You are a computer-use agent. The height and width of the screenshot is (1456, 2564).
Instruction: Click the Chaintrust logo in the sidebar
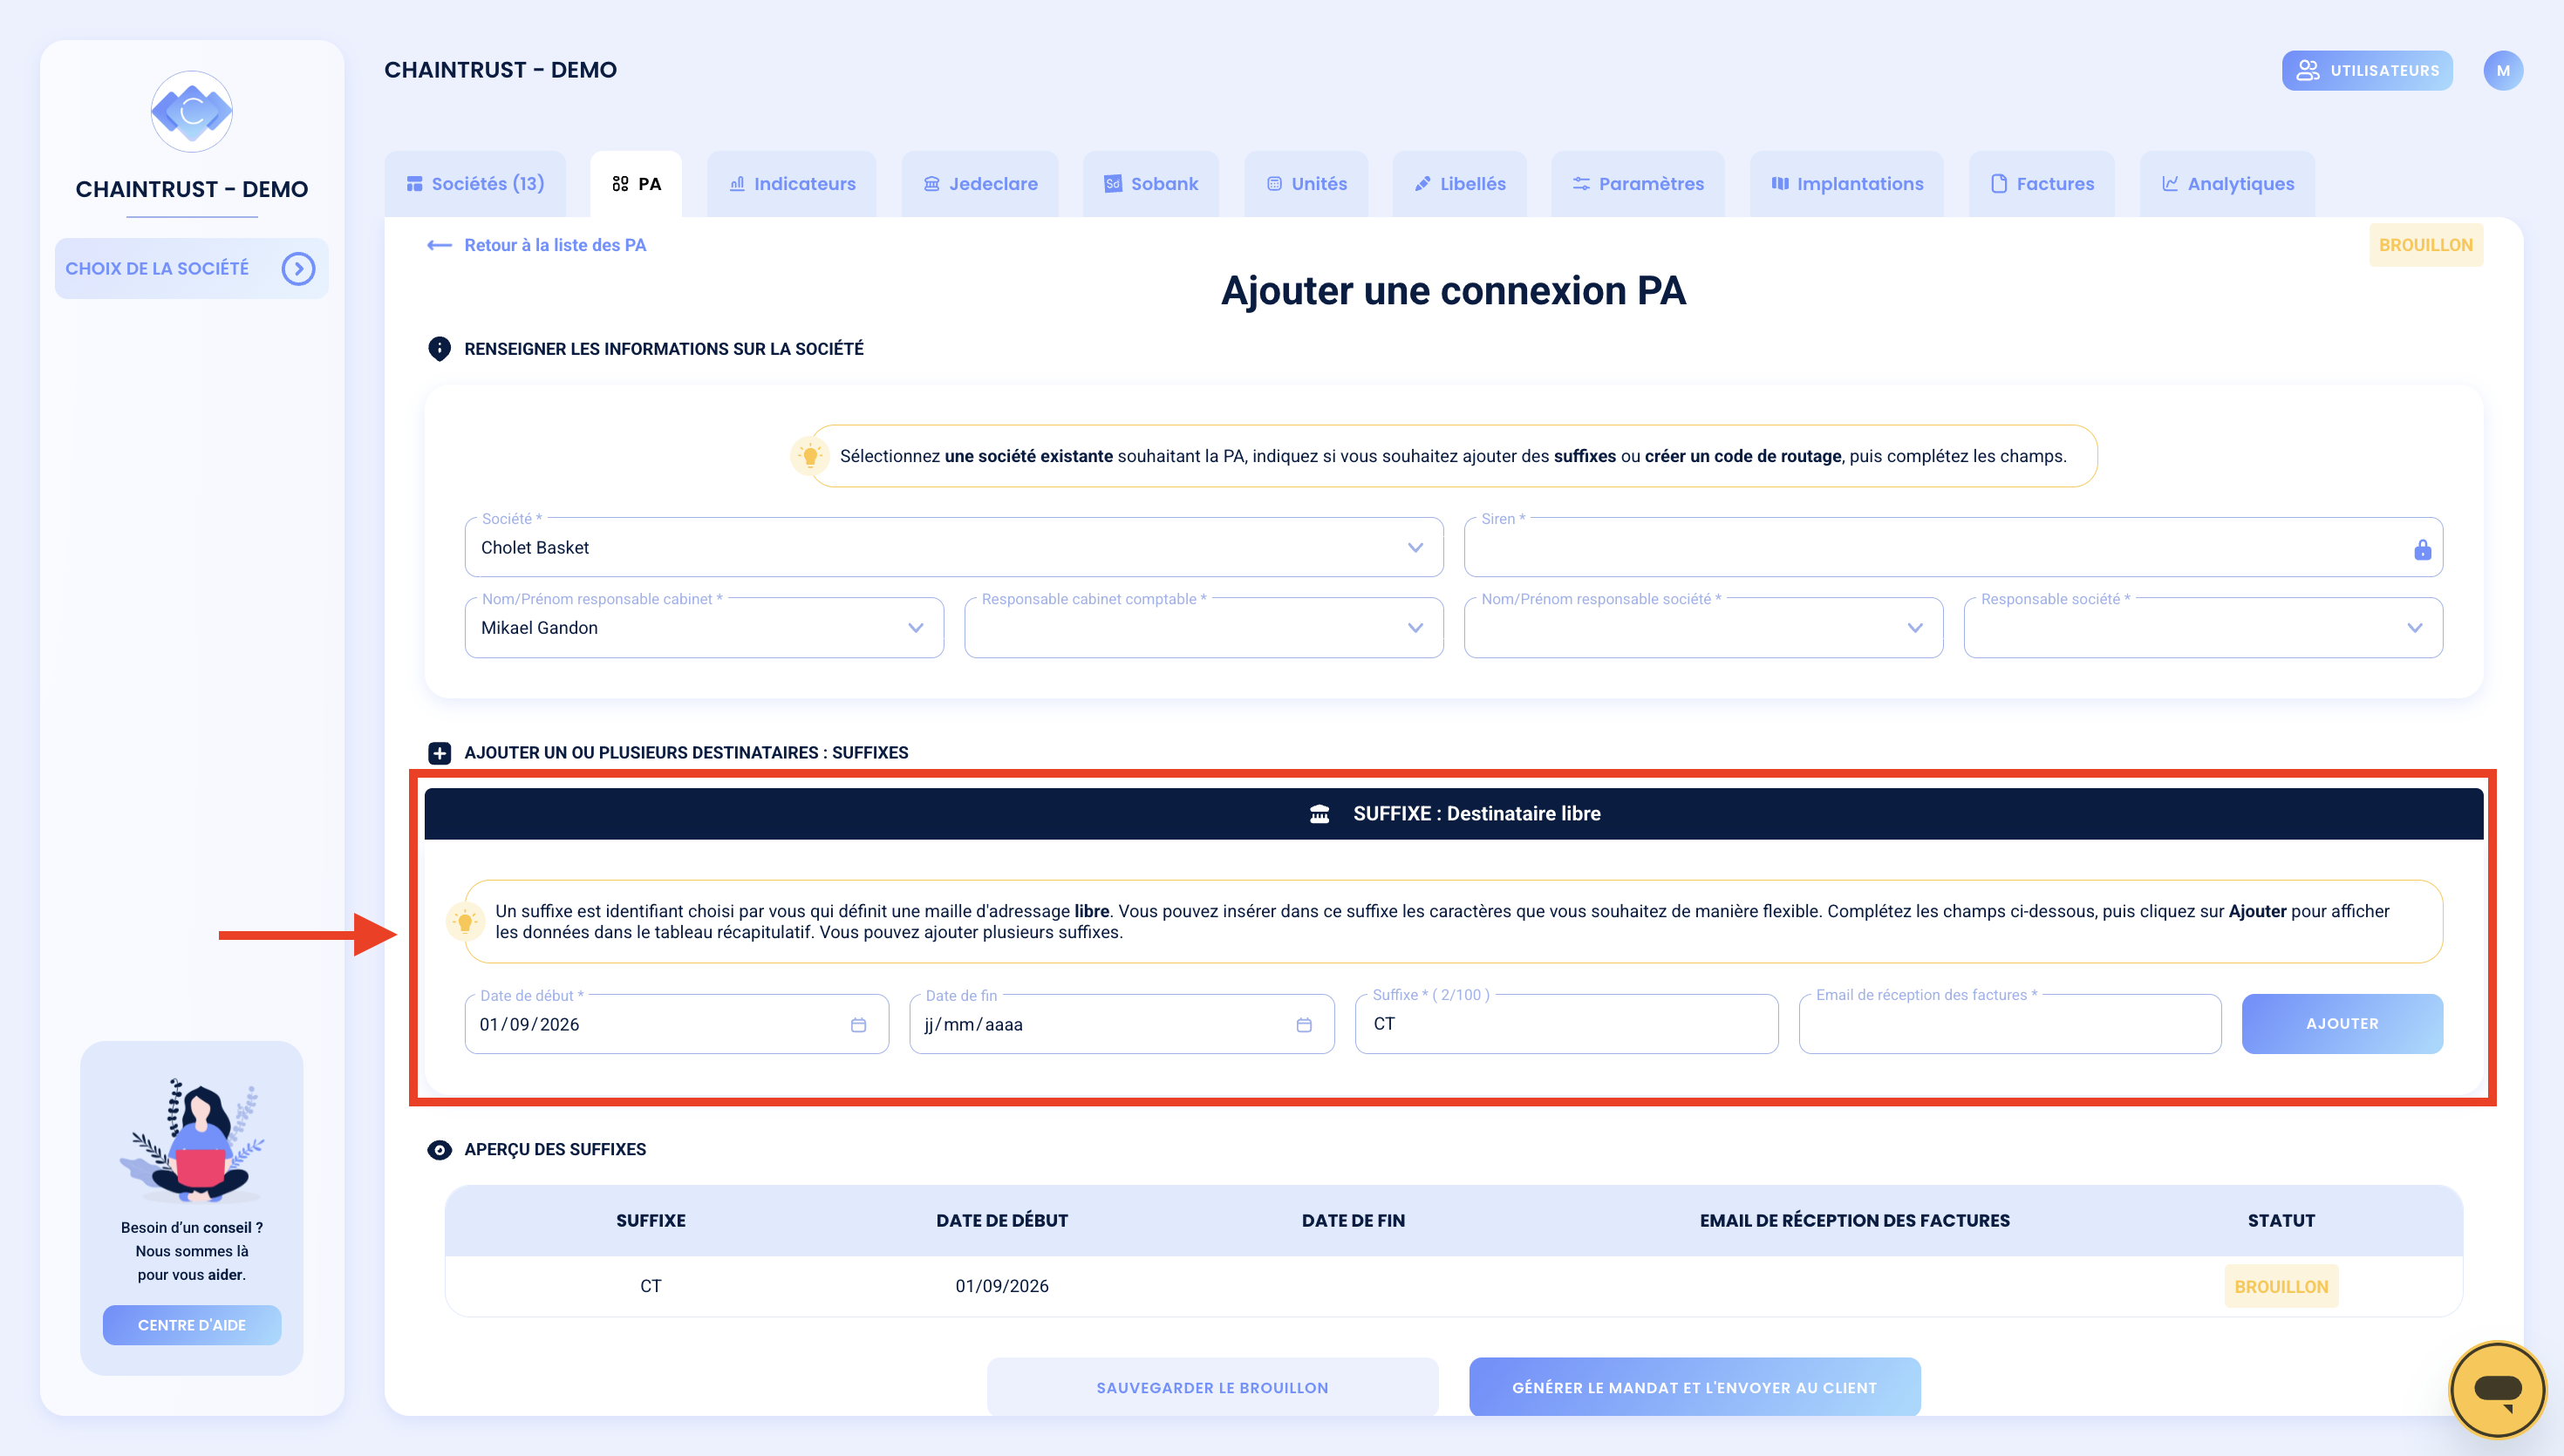tap(191, 111)
